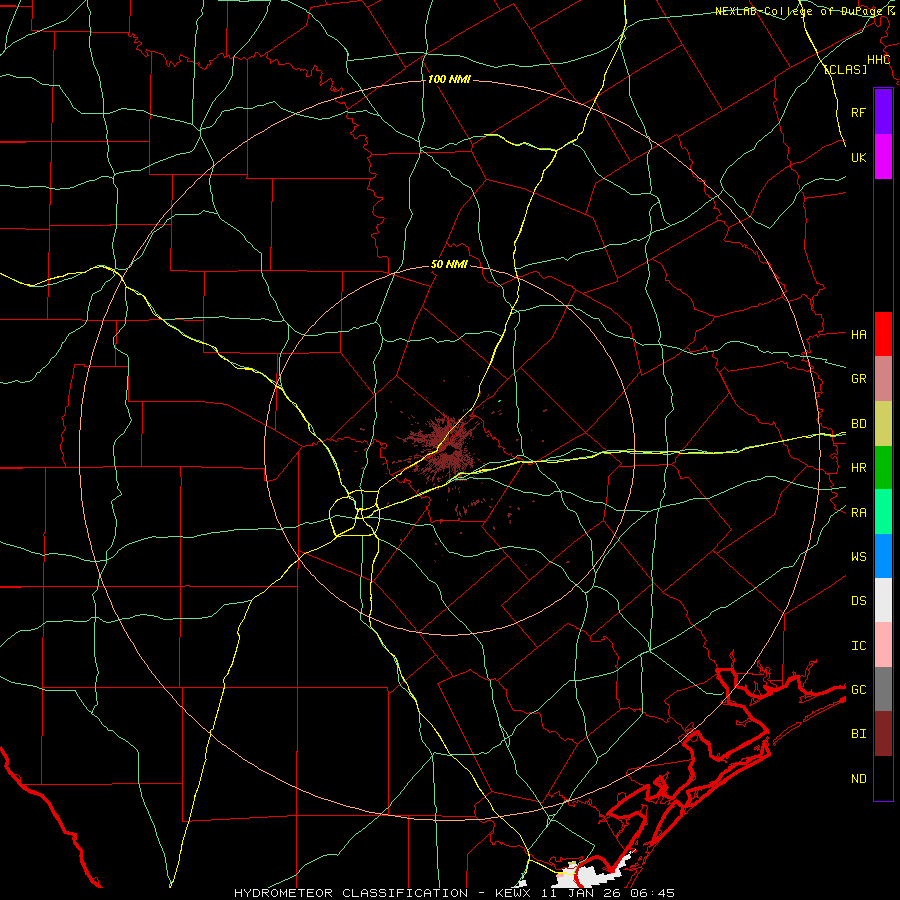Click the HHC product code label
This screenshot has width=900, height=900.
[878, 60]
